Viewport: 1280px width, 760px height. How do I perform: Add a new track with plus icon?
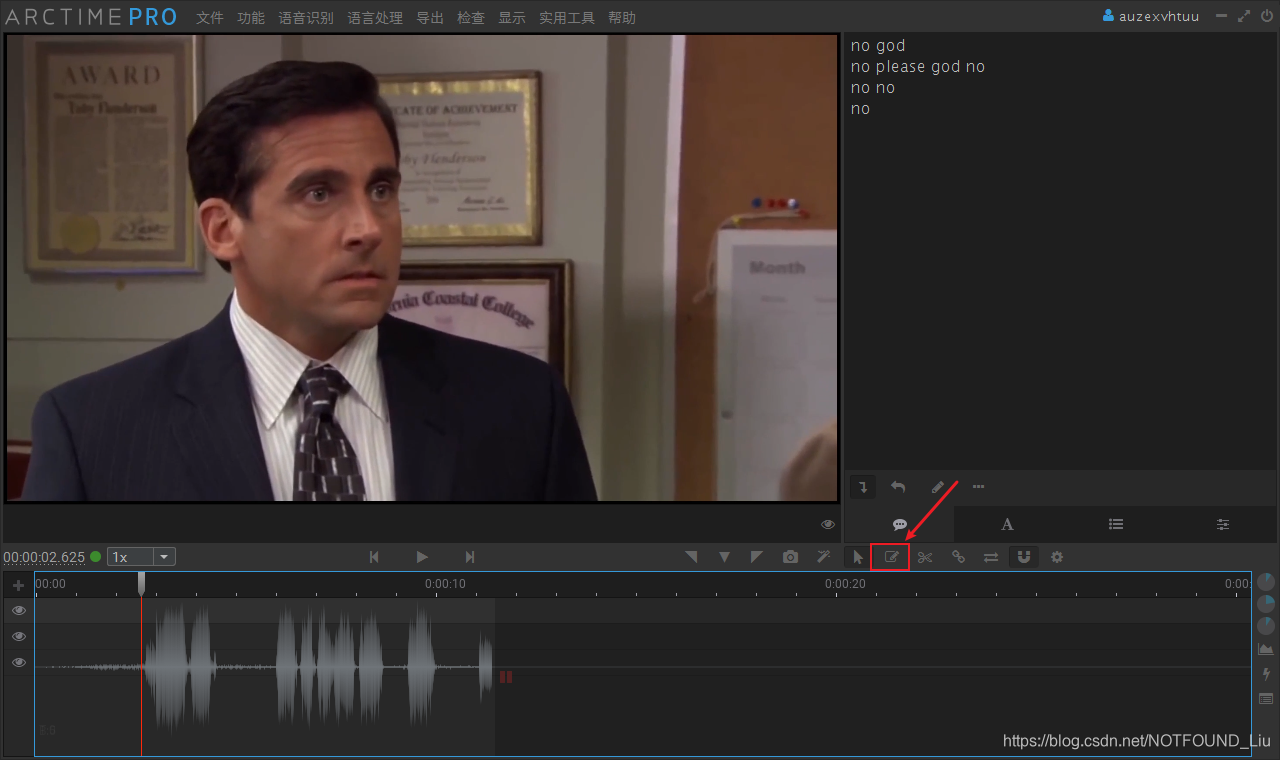pyautogui.click(x=18, y=585)
